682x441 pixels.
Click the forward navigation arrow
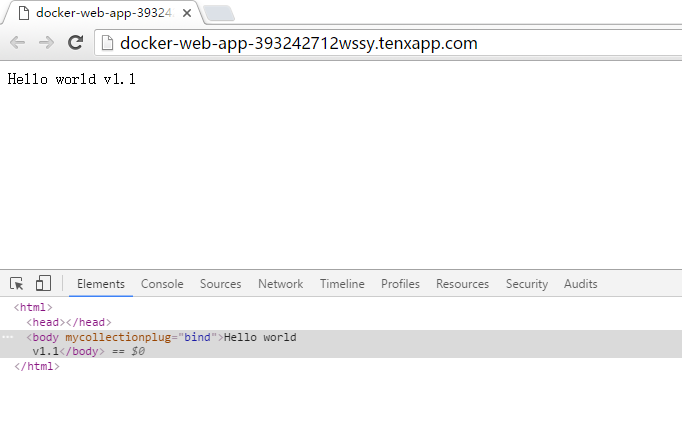pyautogui.click(x=46, y=43)
